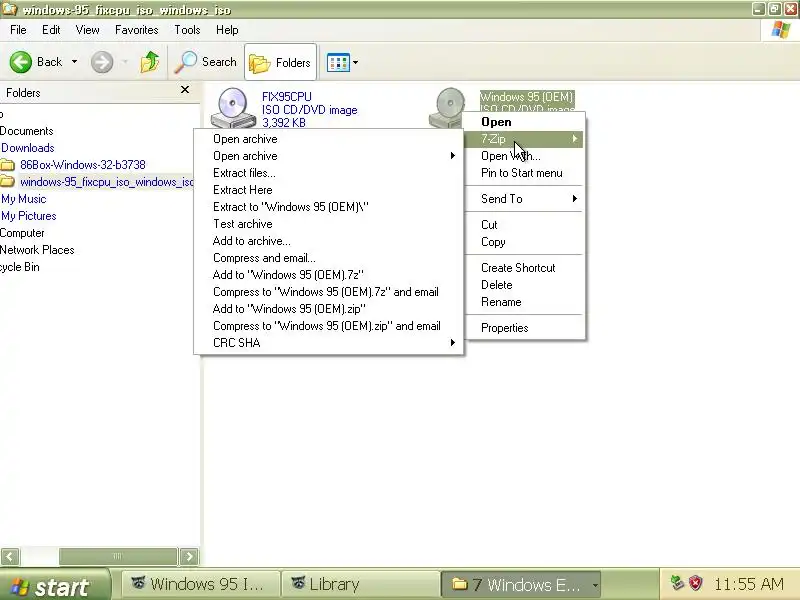
Task: Select the FIX95CPU ISO disc icon
Action: point(233,108)
